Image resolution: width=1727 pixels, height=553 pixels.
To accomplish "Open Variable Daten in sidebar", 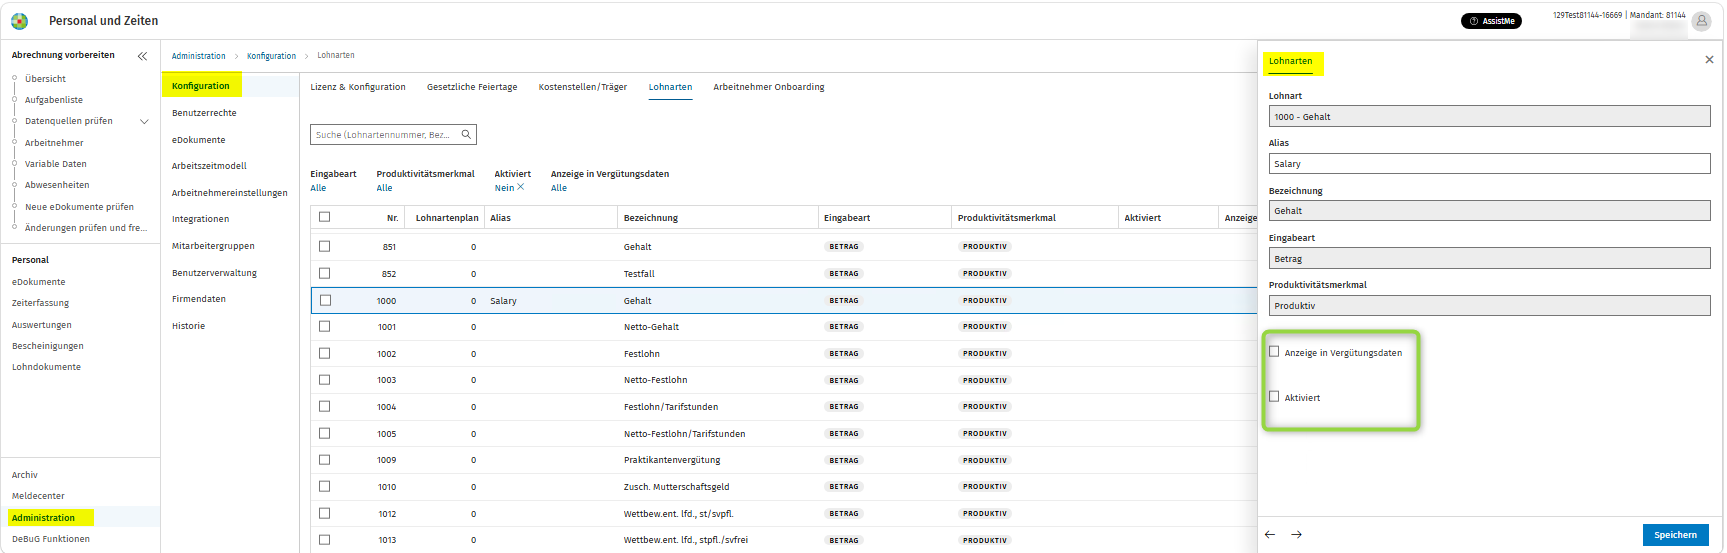I will [56, 164].
